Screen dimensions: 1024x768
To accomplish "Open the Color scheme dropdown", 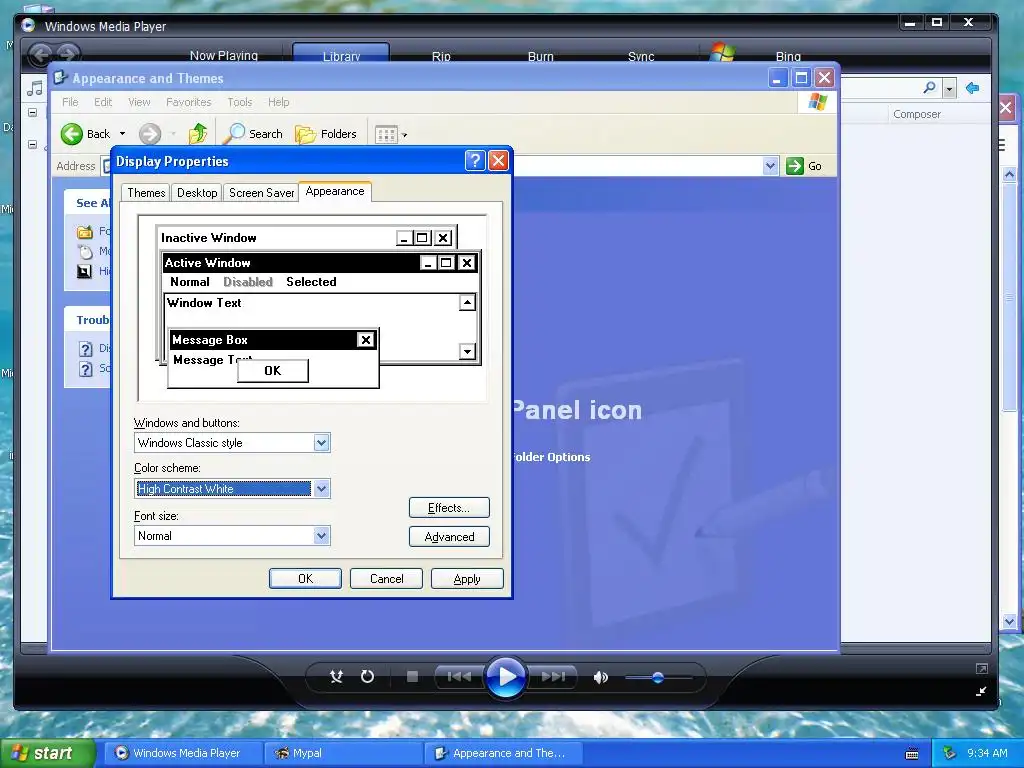I will coord(321,488).
